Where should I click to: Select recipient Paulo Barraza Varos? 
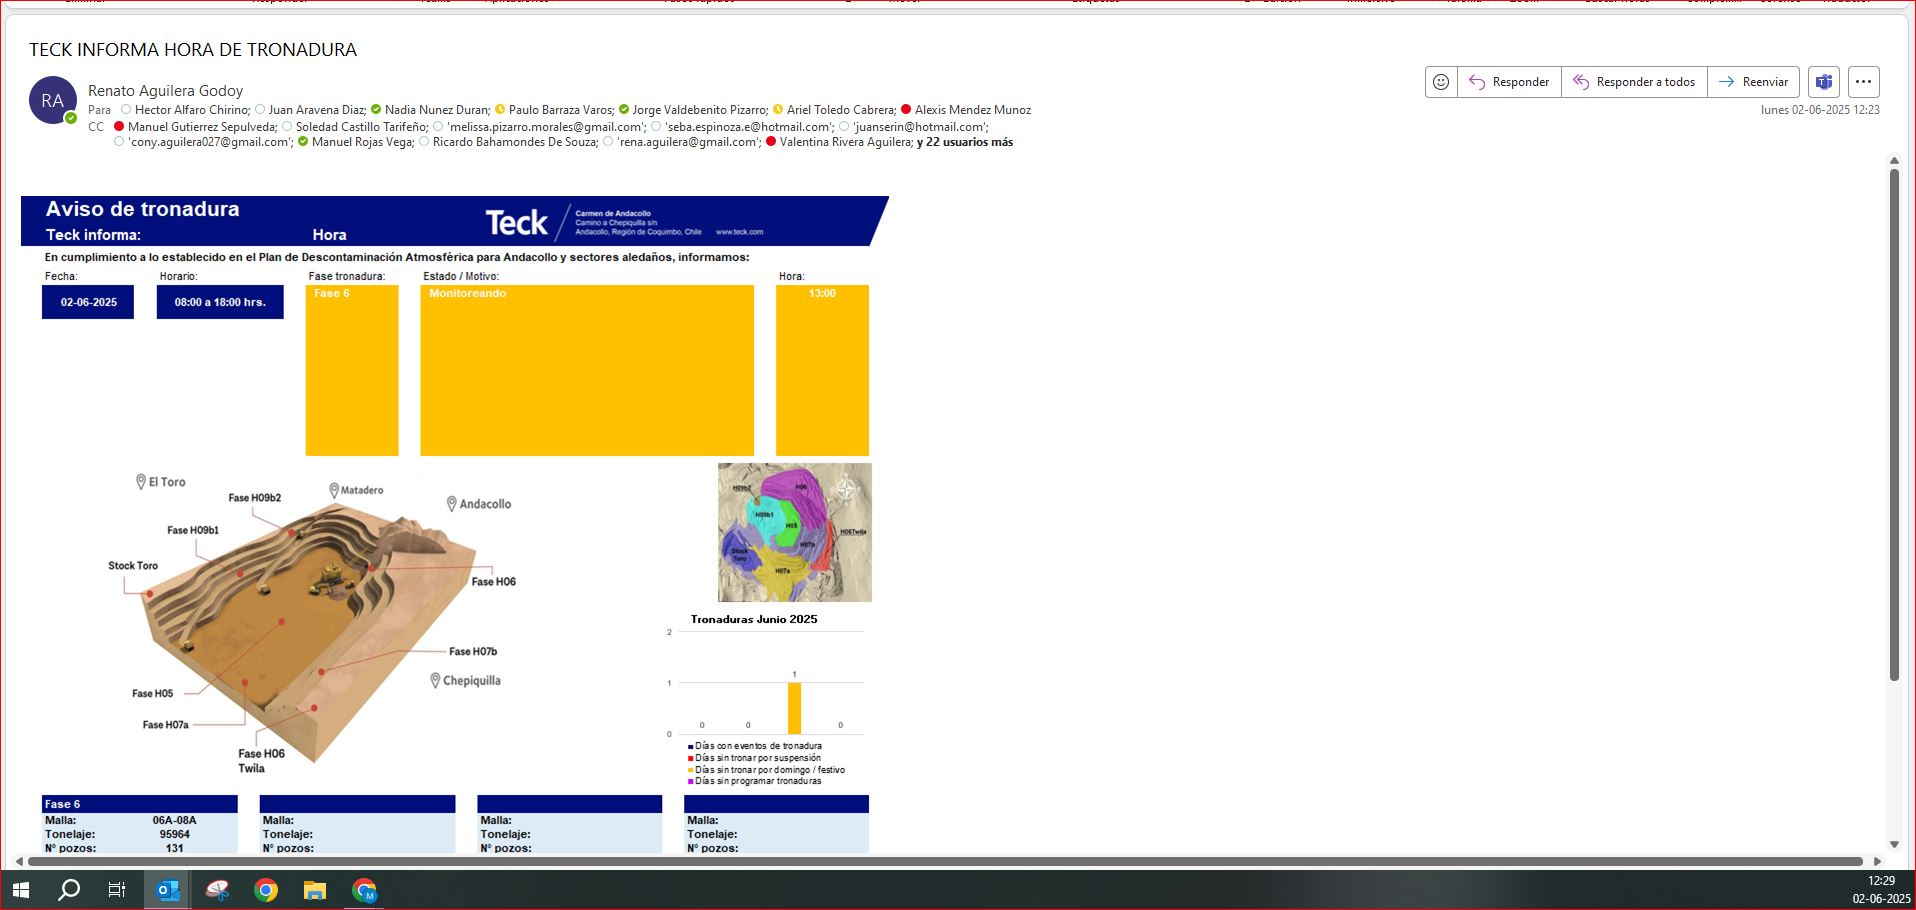(561, 110)
